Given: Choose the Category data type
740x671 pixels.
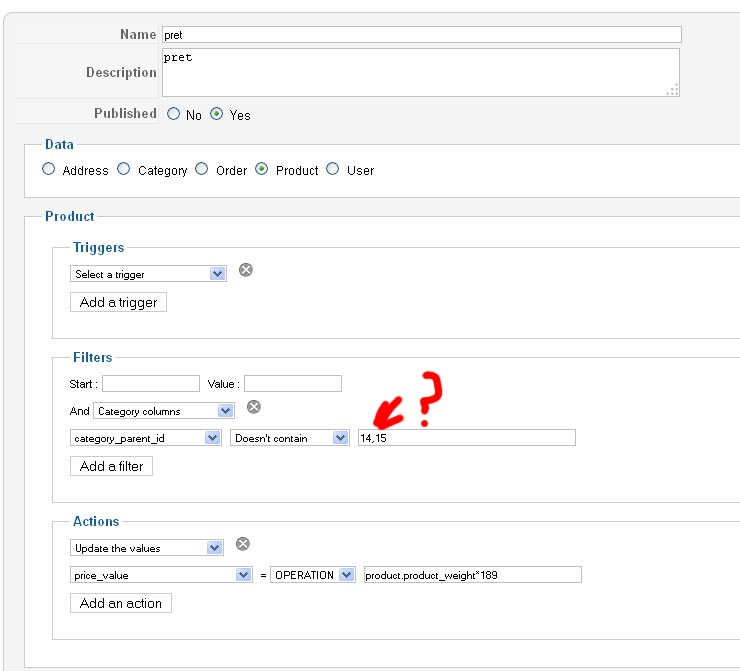Looking at the screenshot, I should click(124, 169).
